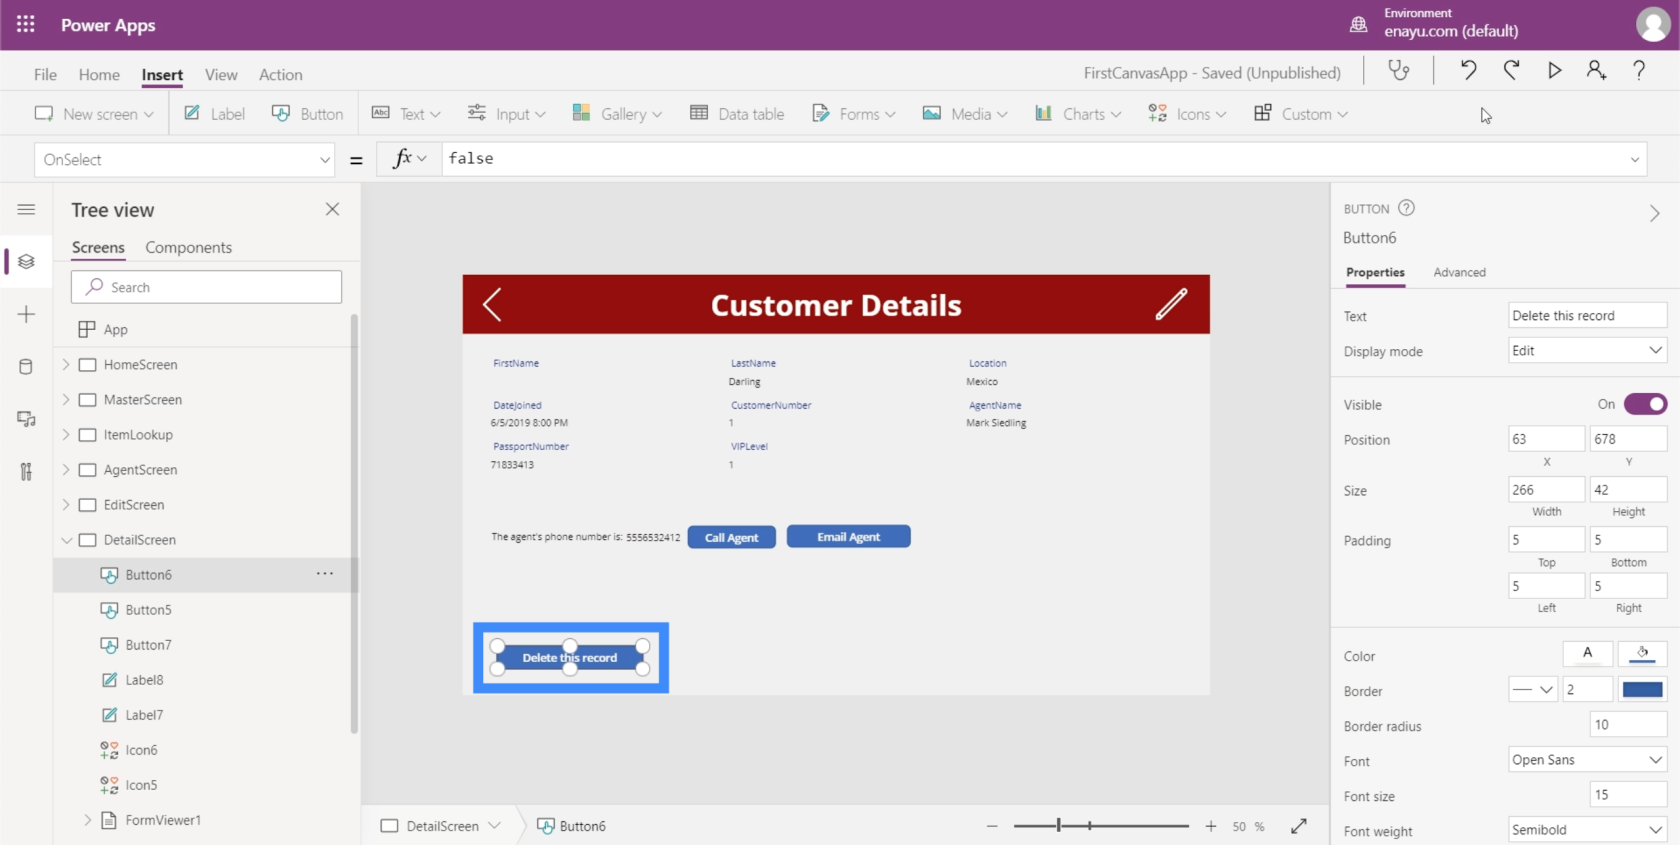Select the Tree view layers icon

26,262
